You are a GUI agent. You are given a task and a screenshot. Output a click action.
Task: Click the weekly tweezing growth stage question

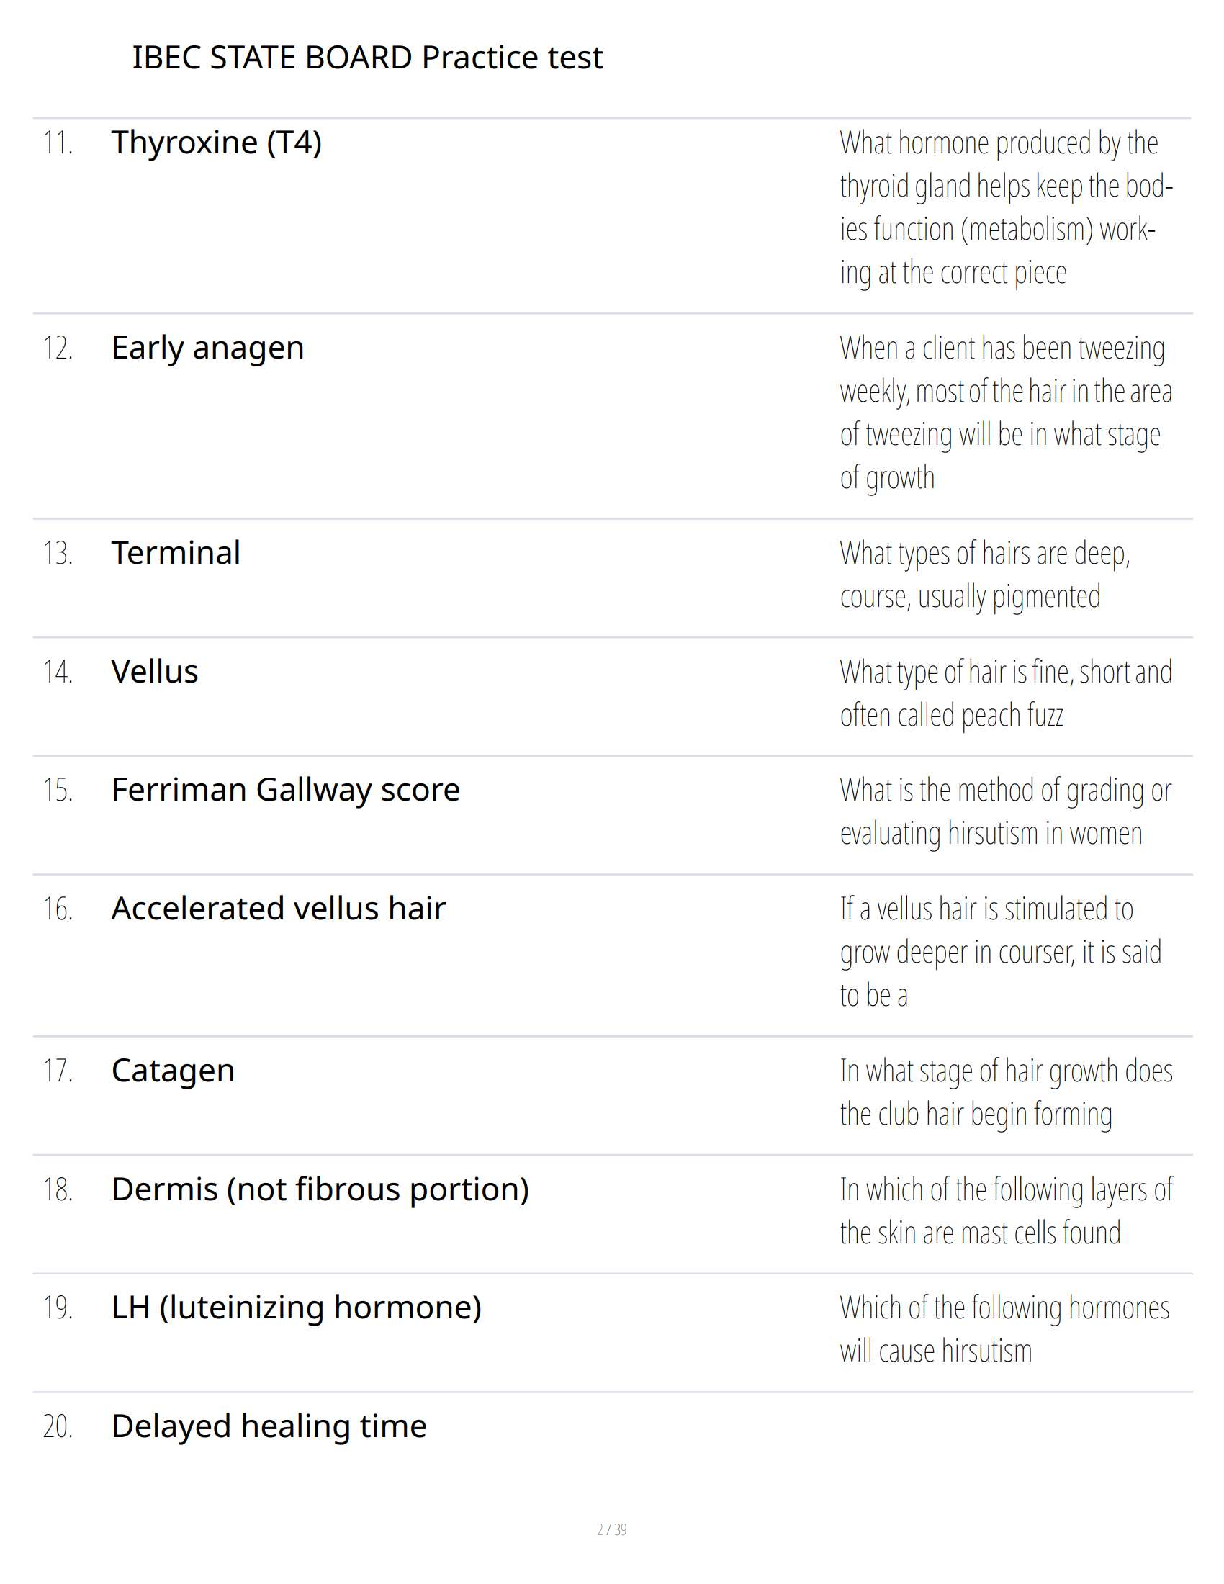pyautogui.click(x=1005, y=413)
